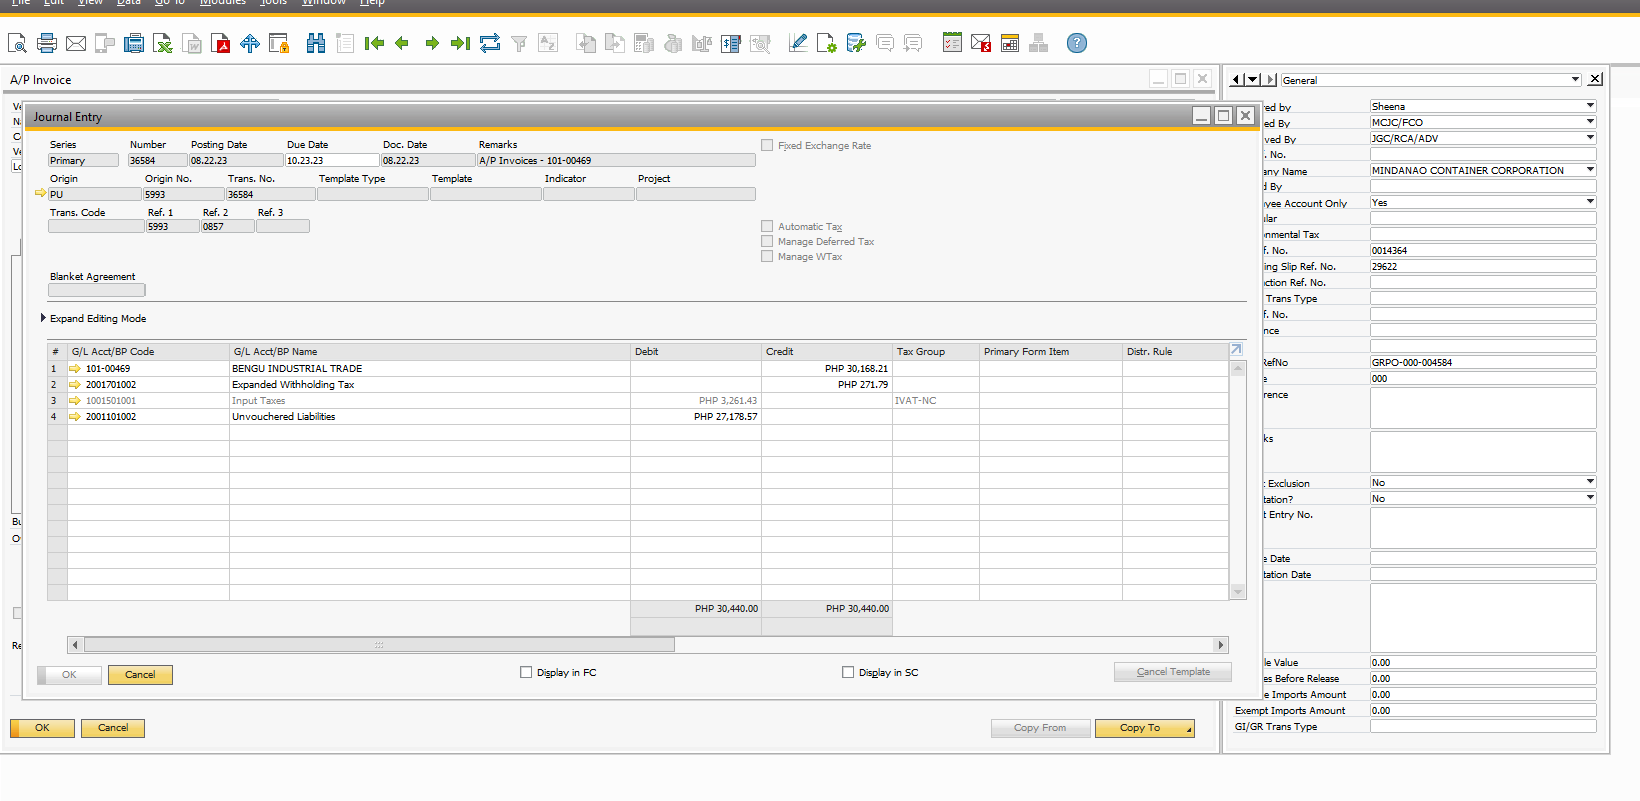Open the Exclusion dropdown showing No
This screenshot has height=801, width=1640.
(x=1590, y=482)
